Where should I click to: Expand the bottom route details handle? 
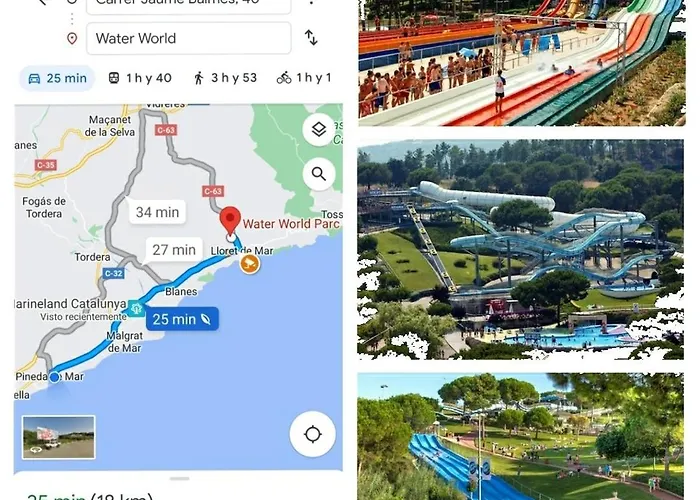179,479
